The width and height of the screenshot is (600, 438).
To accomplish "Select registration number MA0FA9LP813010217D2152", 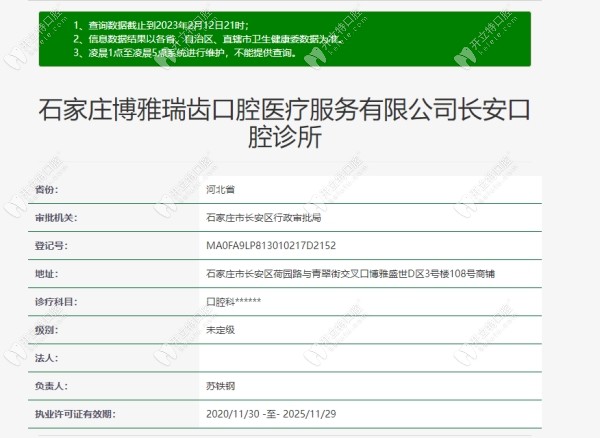I will 271,246.
